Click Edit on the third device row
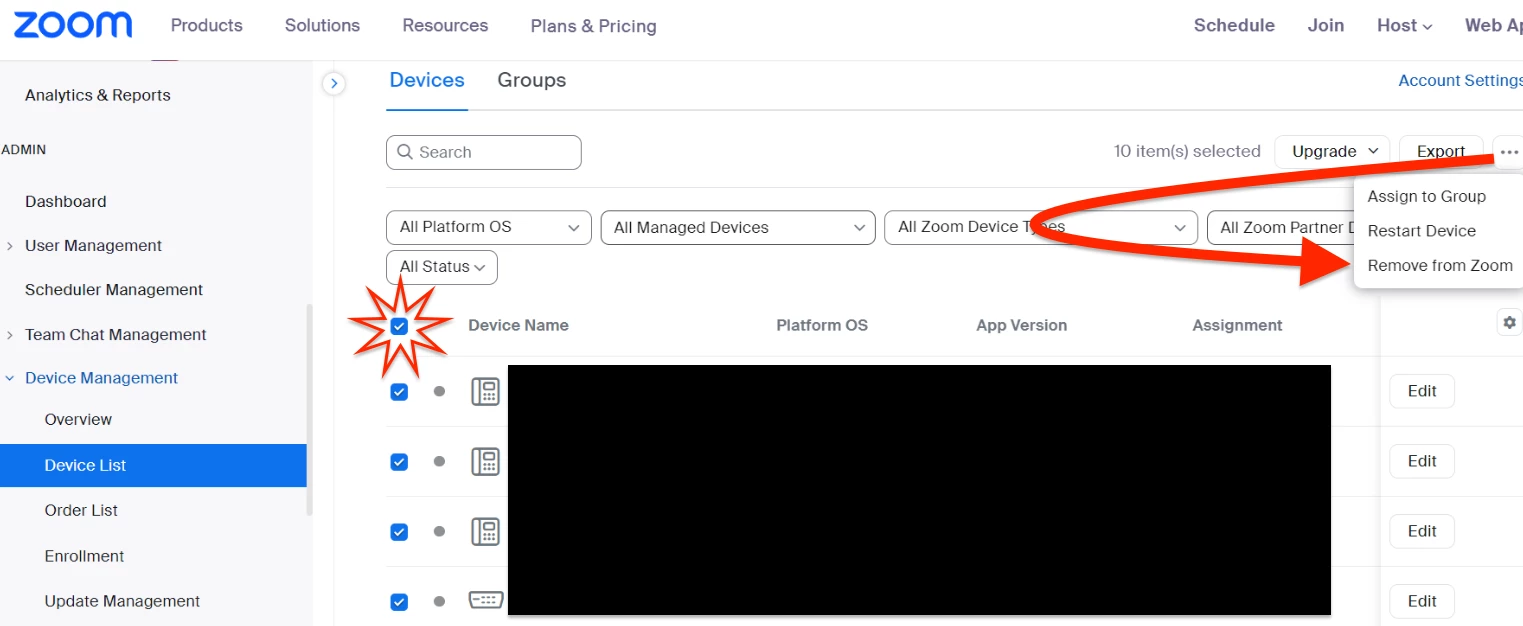The image size is (1523, 626). 1422,531
